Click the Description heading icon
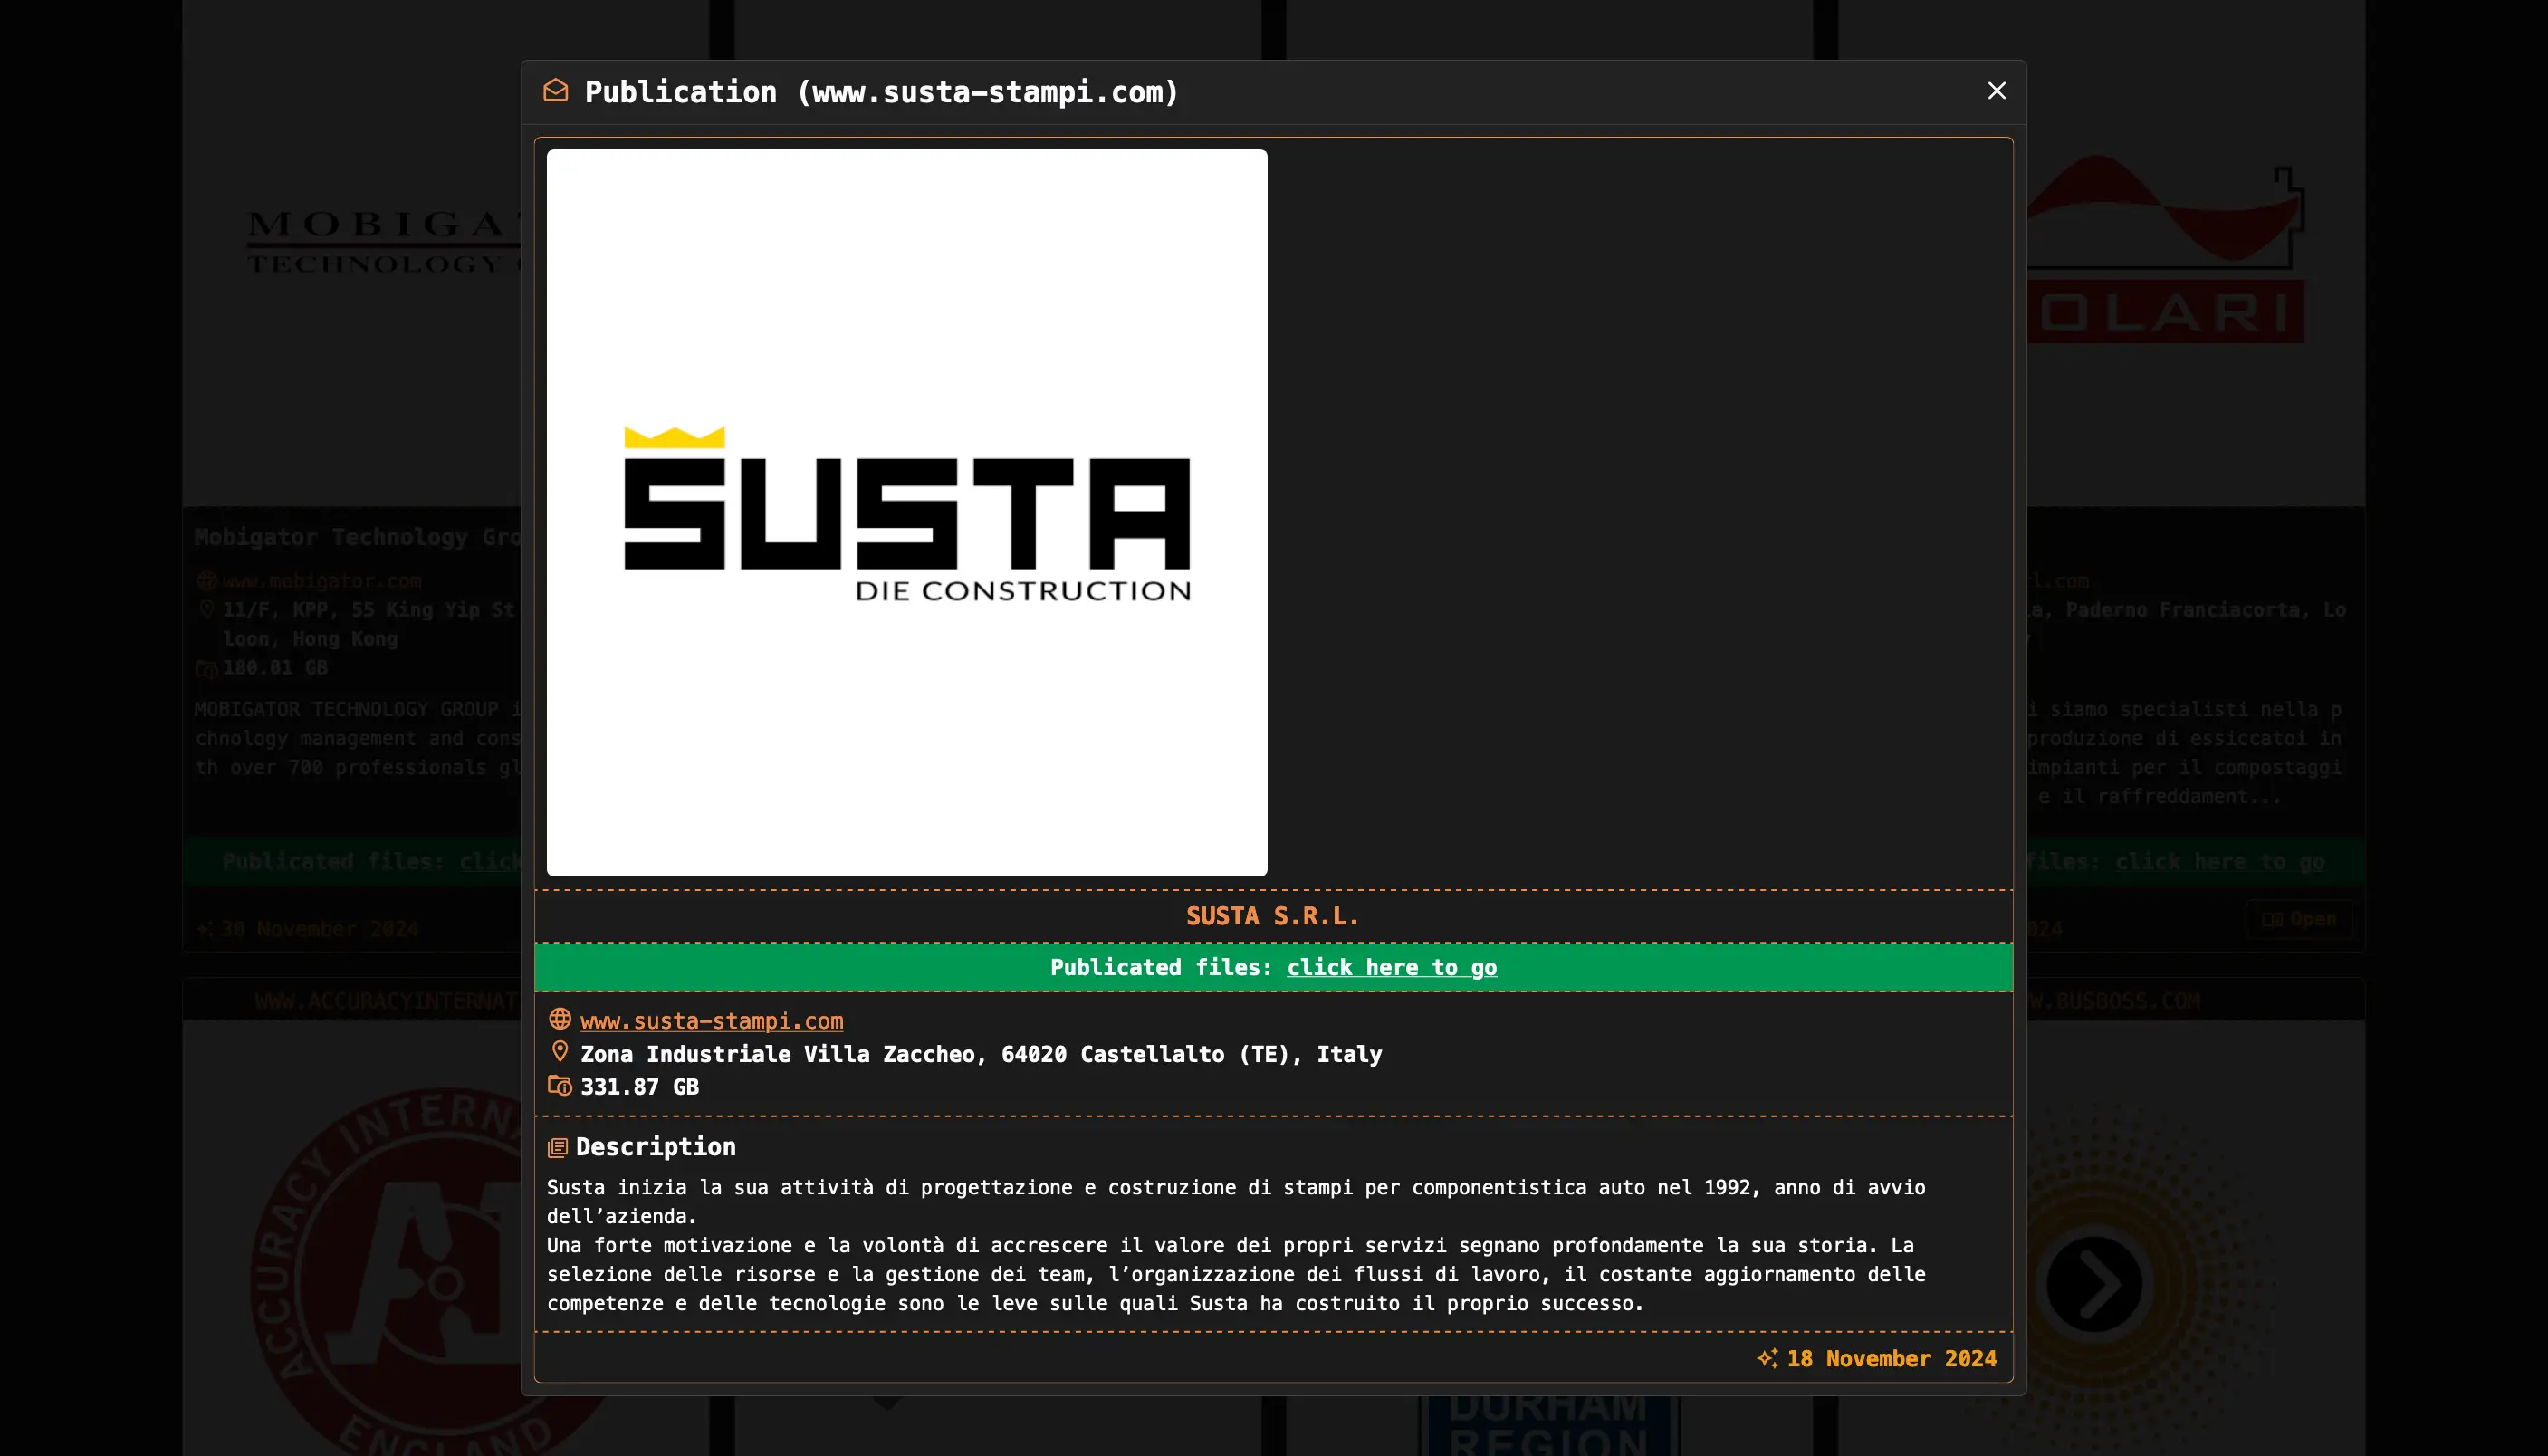2548x1456 pixels. click(x=557, y=1148)
